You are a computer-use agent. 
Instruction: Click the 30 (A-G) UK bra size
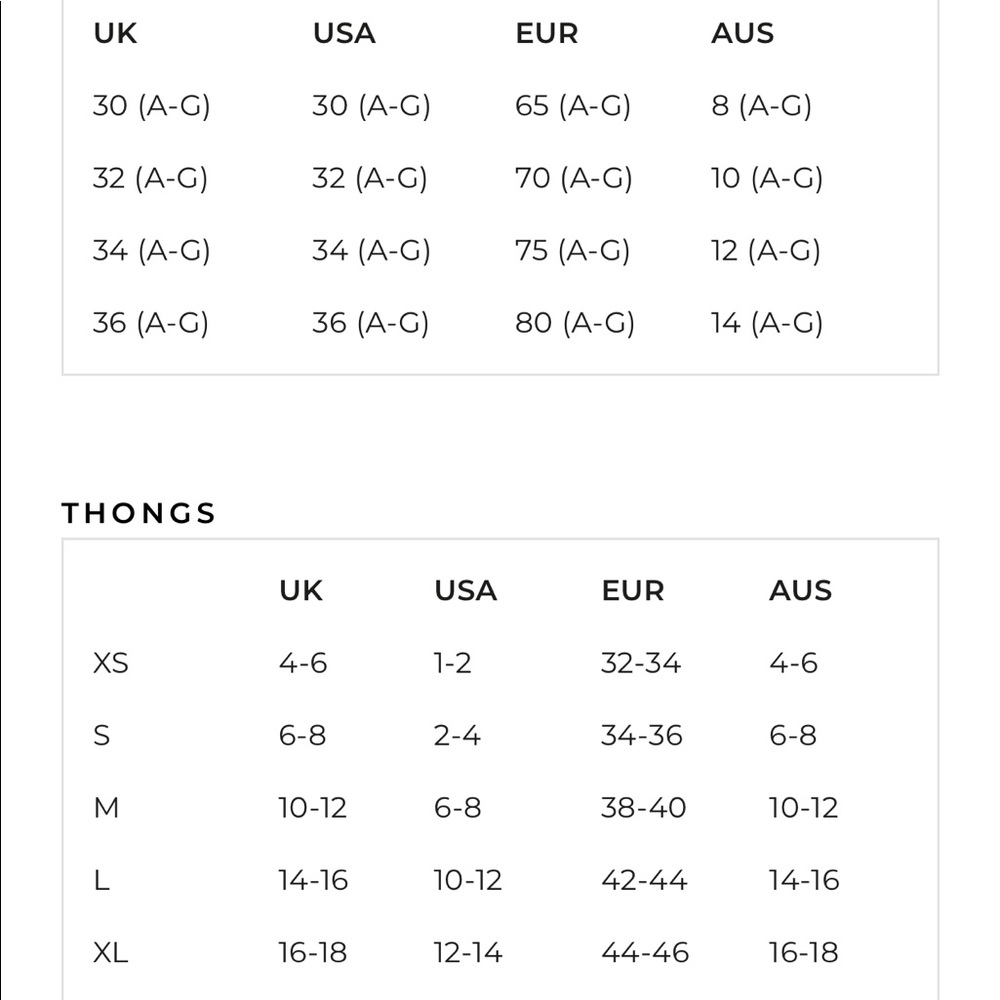151,106
